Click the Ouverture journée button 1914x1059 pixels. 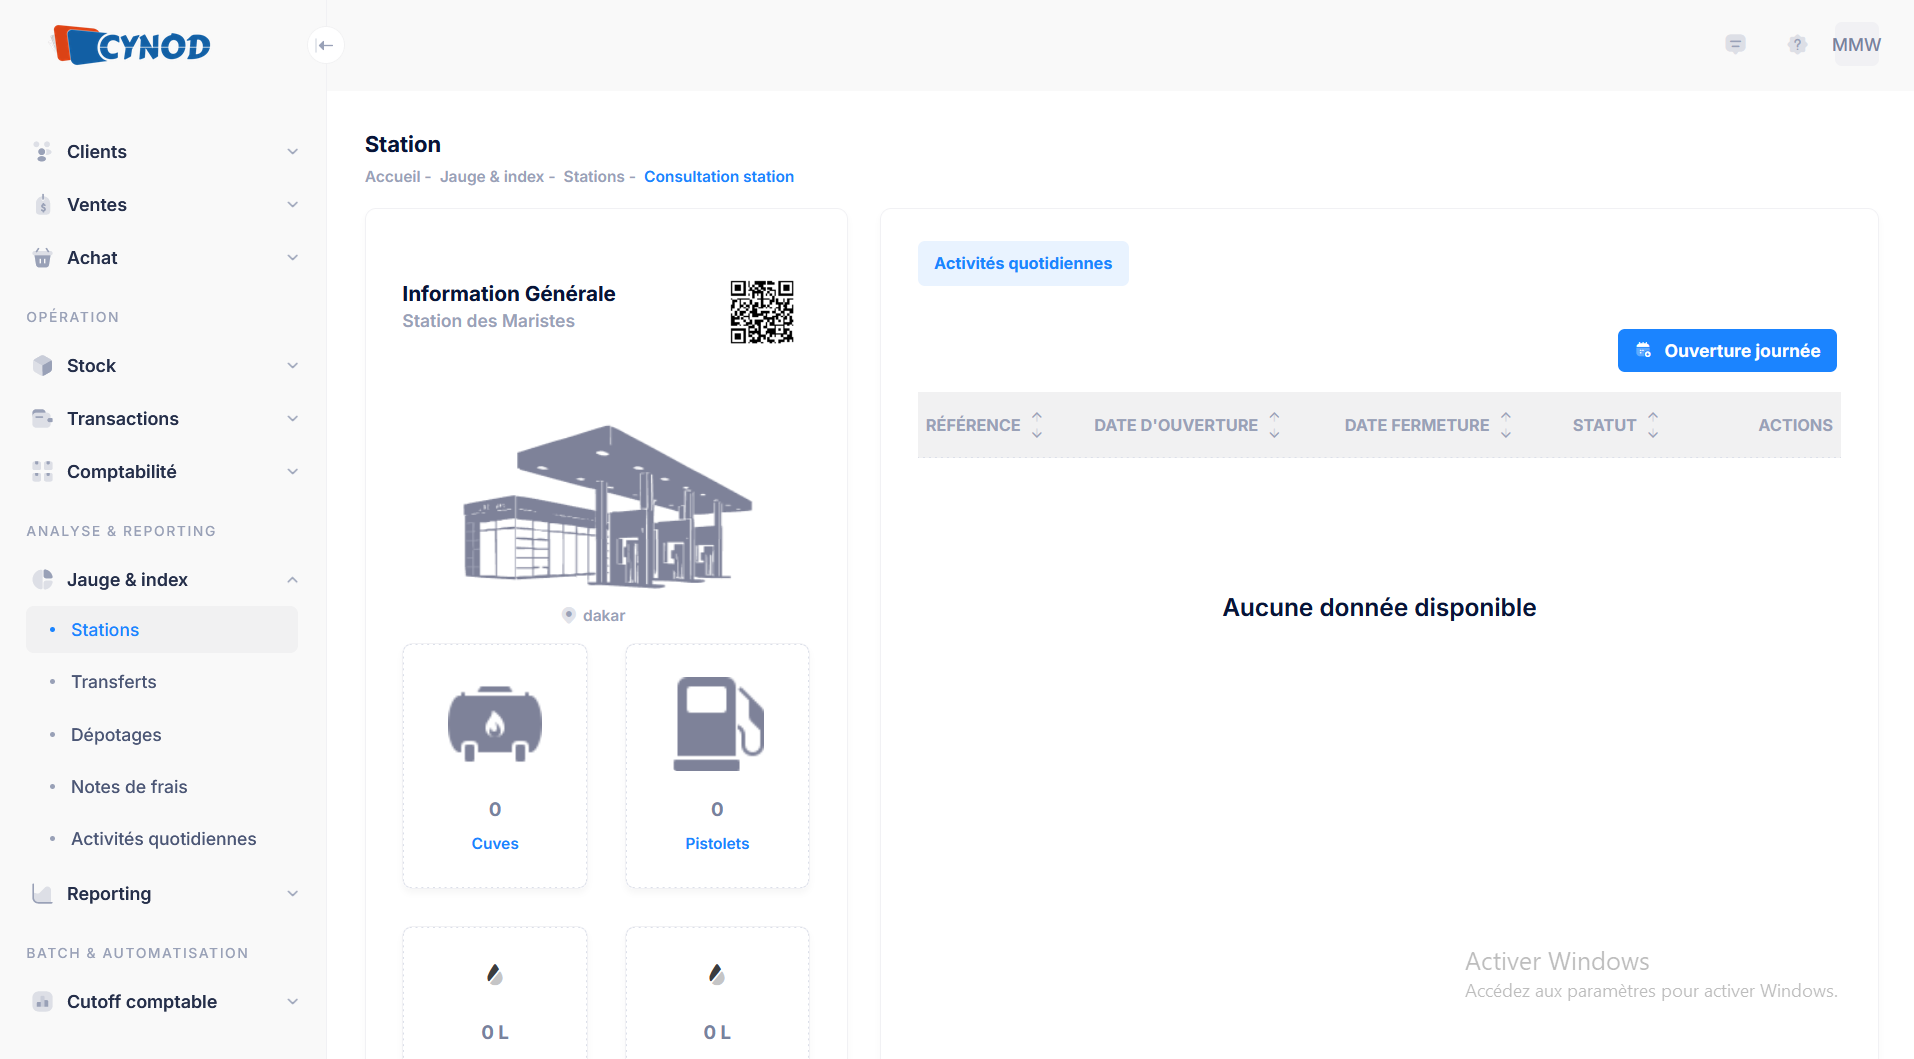click(1726, 351)
